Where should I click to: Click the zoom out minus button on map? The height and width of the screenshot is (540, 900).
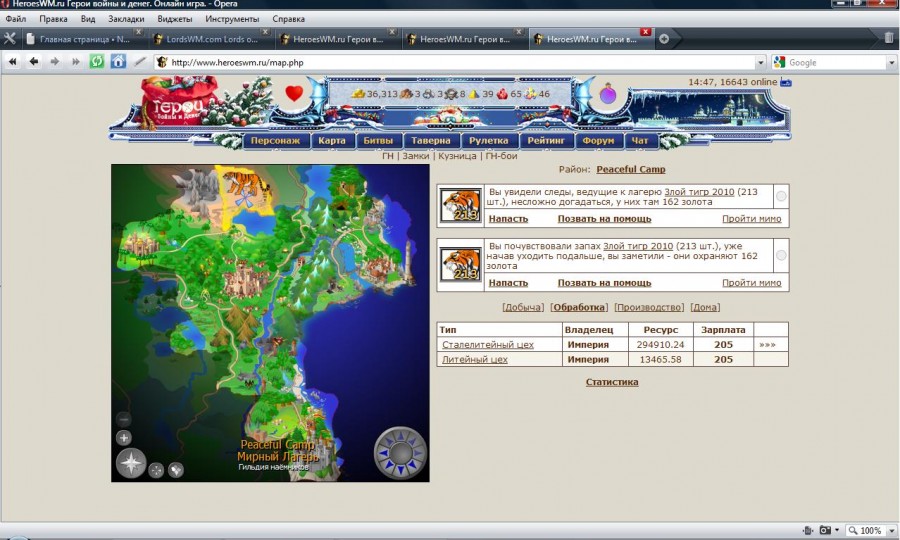(x=124, y=419)
